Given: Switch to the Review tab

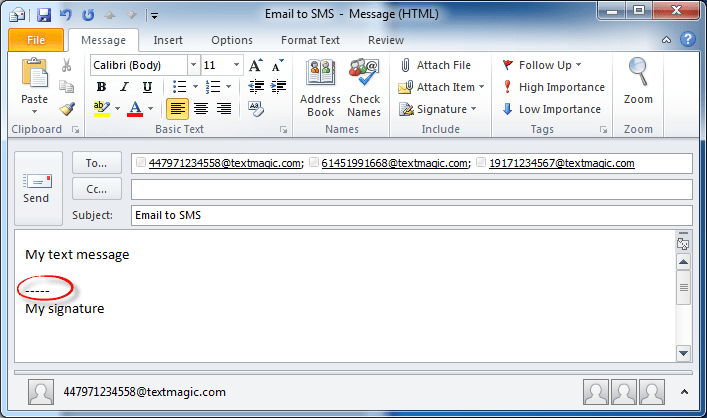Looking at the screenshot, I should [386, 40].
